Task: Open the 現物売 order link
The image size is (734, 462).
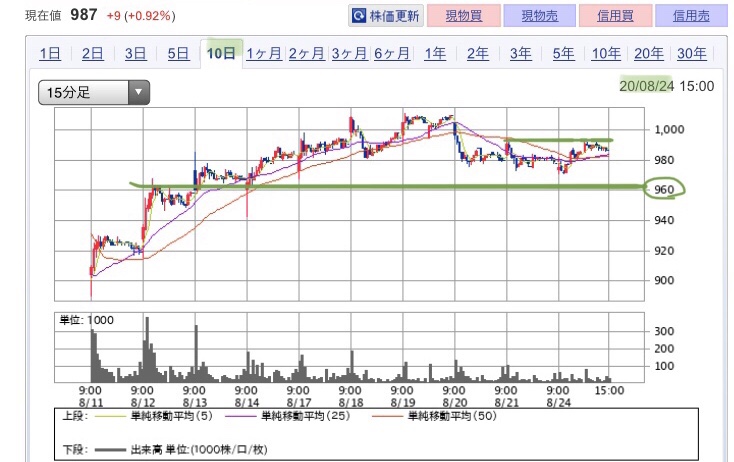Action: (539, 15)
